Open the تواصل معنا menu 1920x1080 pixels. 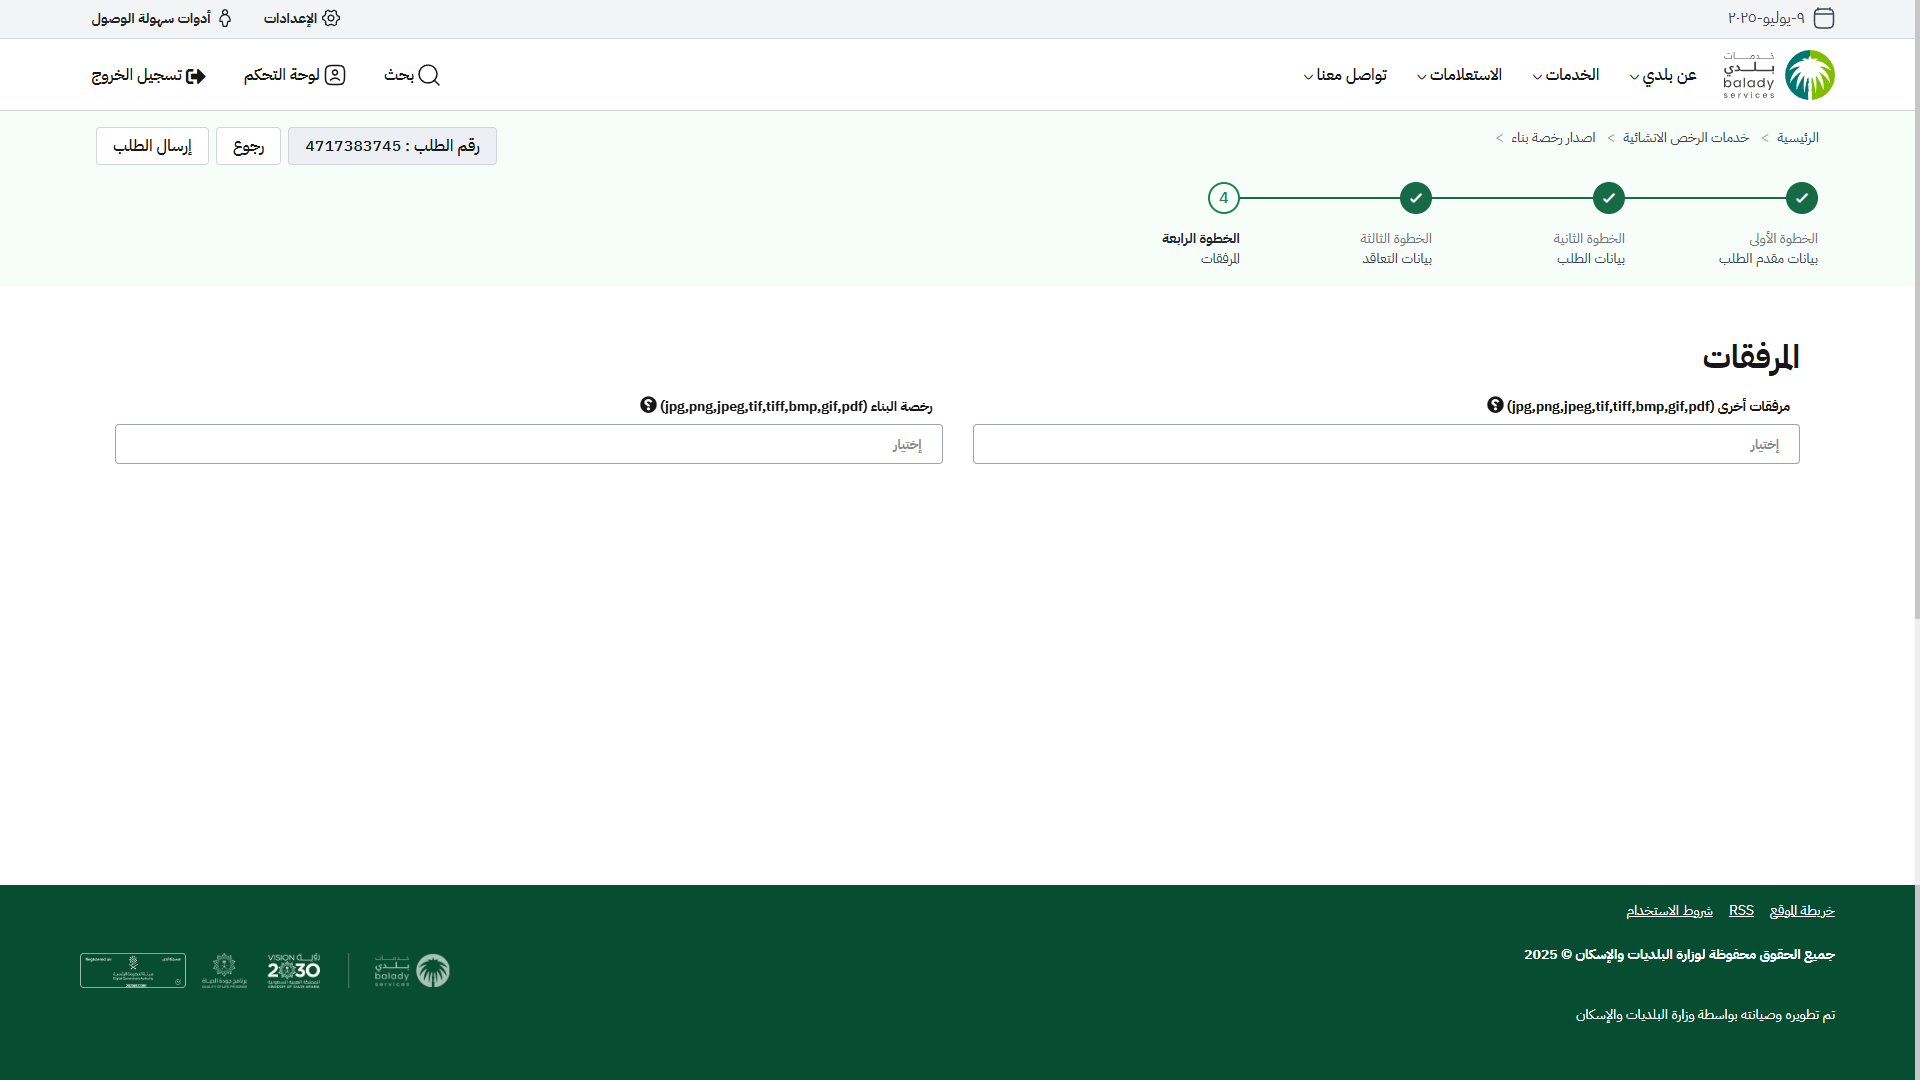coord(1345,75)
